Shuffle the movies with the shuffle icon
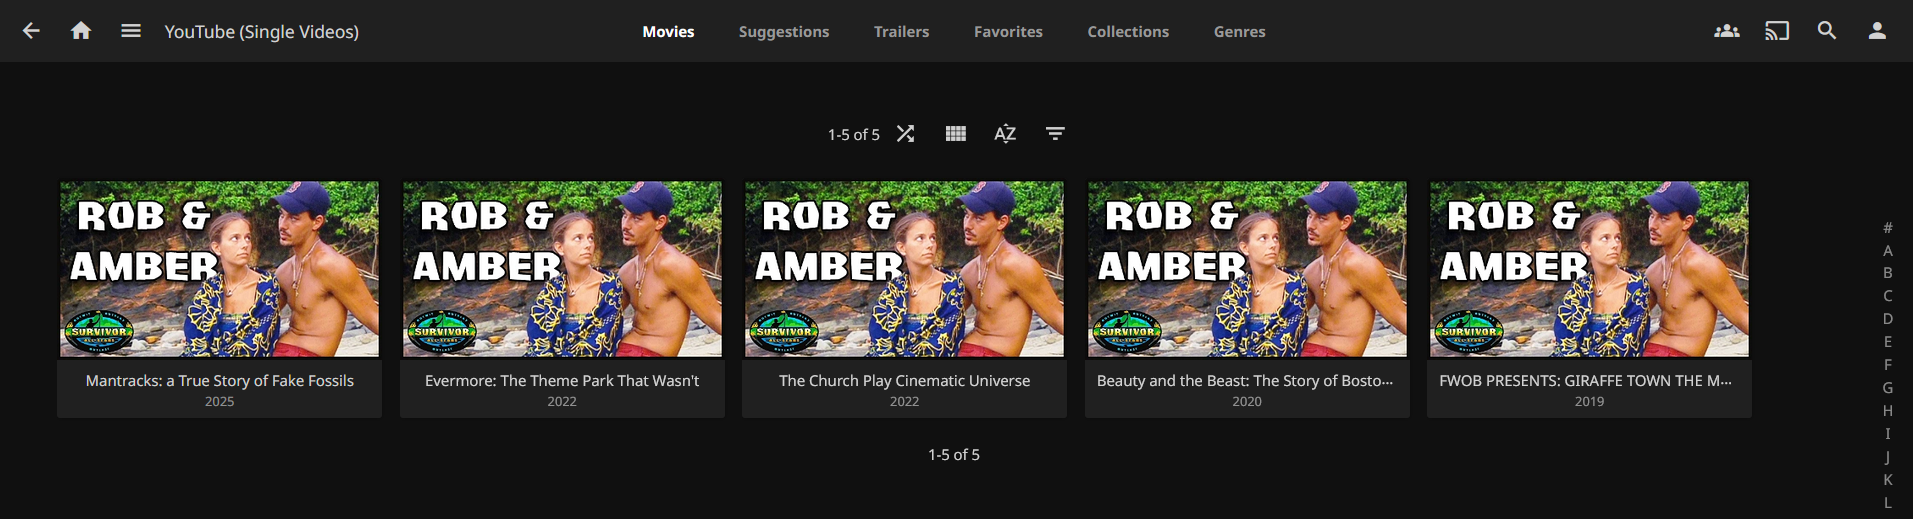The height and width of the screenshot is (519, 1913). 905,134
